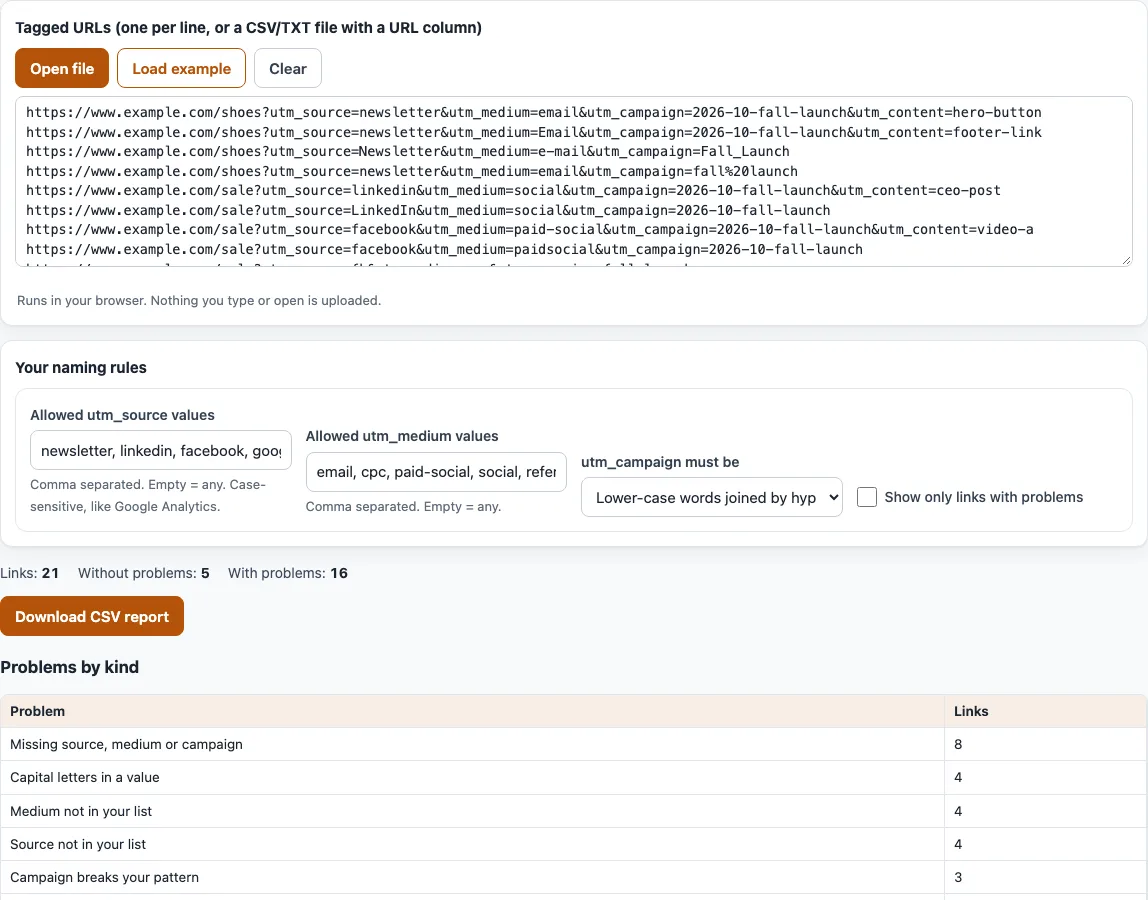The image size is (1148, 900).
Task: Click the URL line ending ceo-post
Action: coord(513,190)
